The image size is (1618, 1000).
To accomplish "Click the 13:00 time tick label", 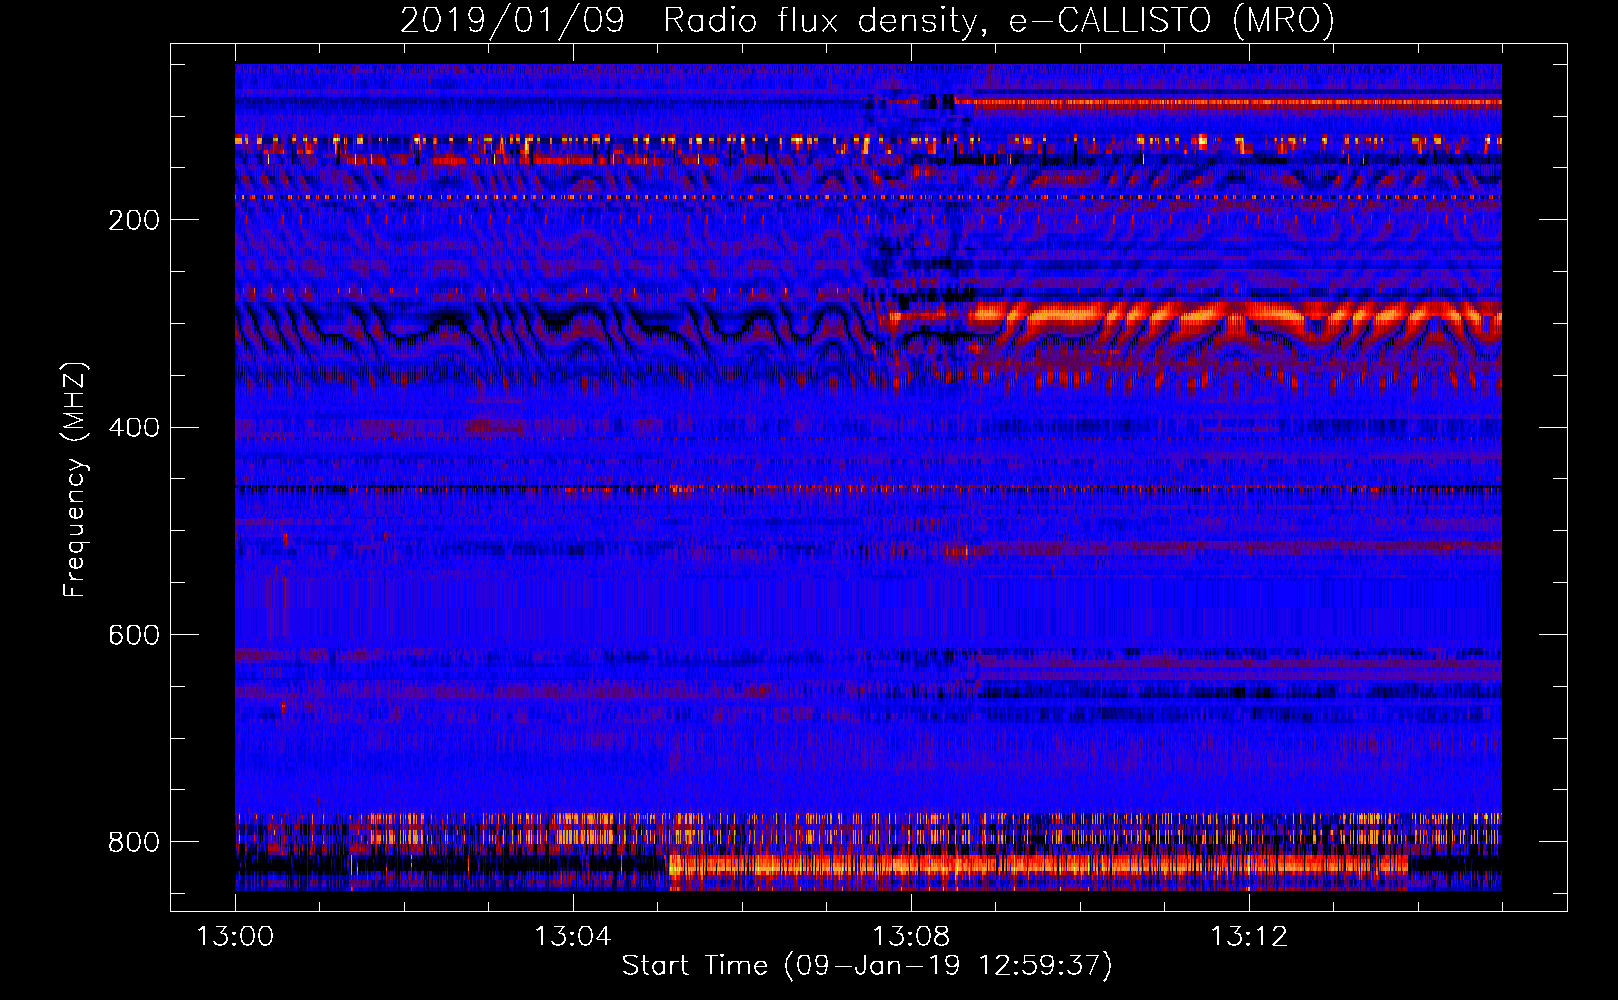I will [x=235, y=937].
